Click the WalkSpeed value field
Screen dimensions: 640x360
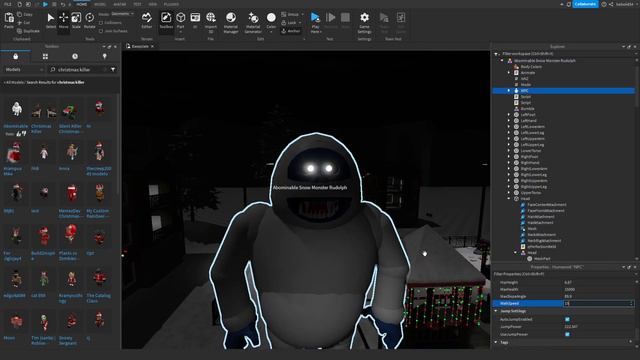pyautogui.click(x=598, y=303)
